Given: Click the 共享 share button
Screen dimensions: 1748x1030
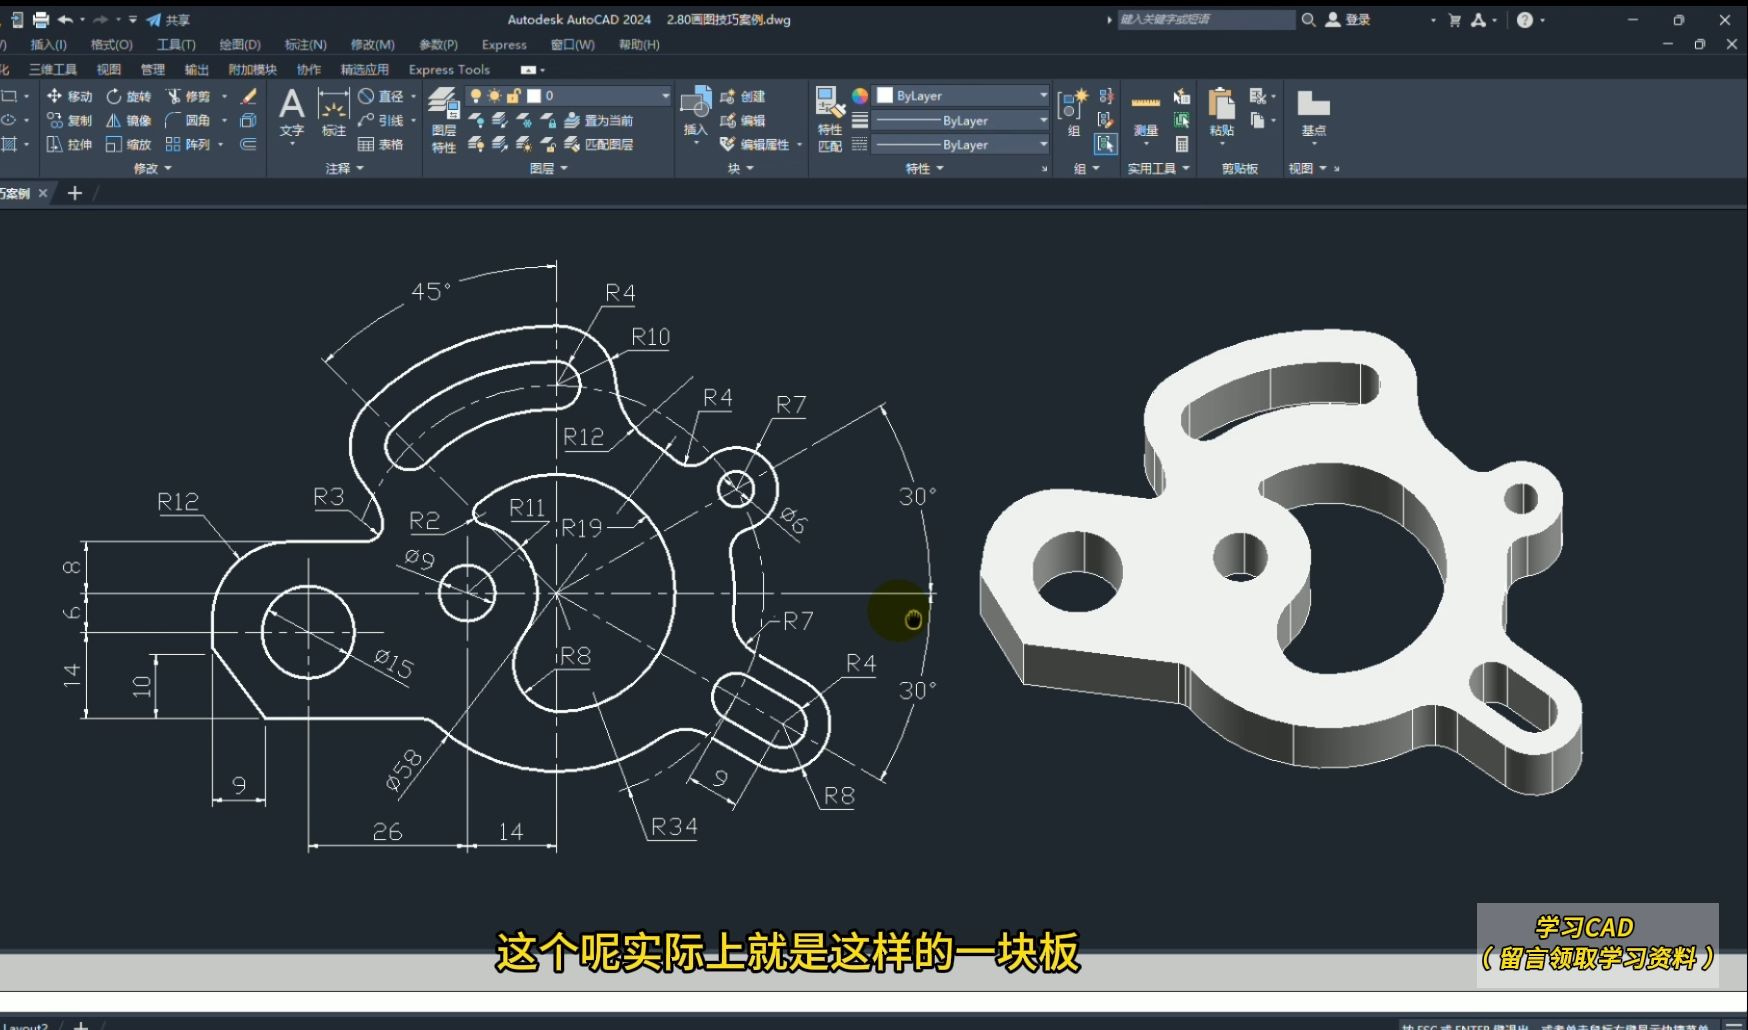Looking at the screenshot, I should pos(168,19).
